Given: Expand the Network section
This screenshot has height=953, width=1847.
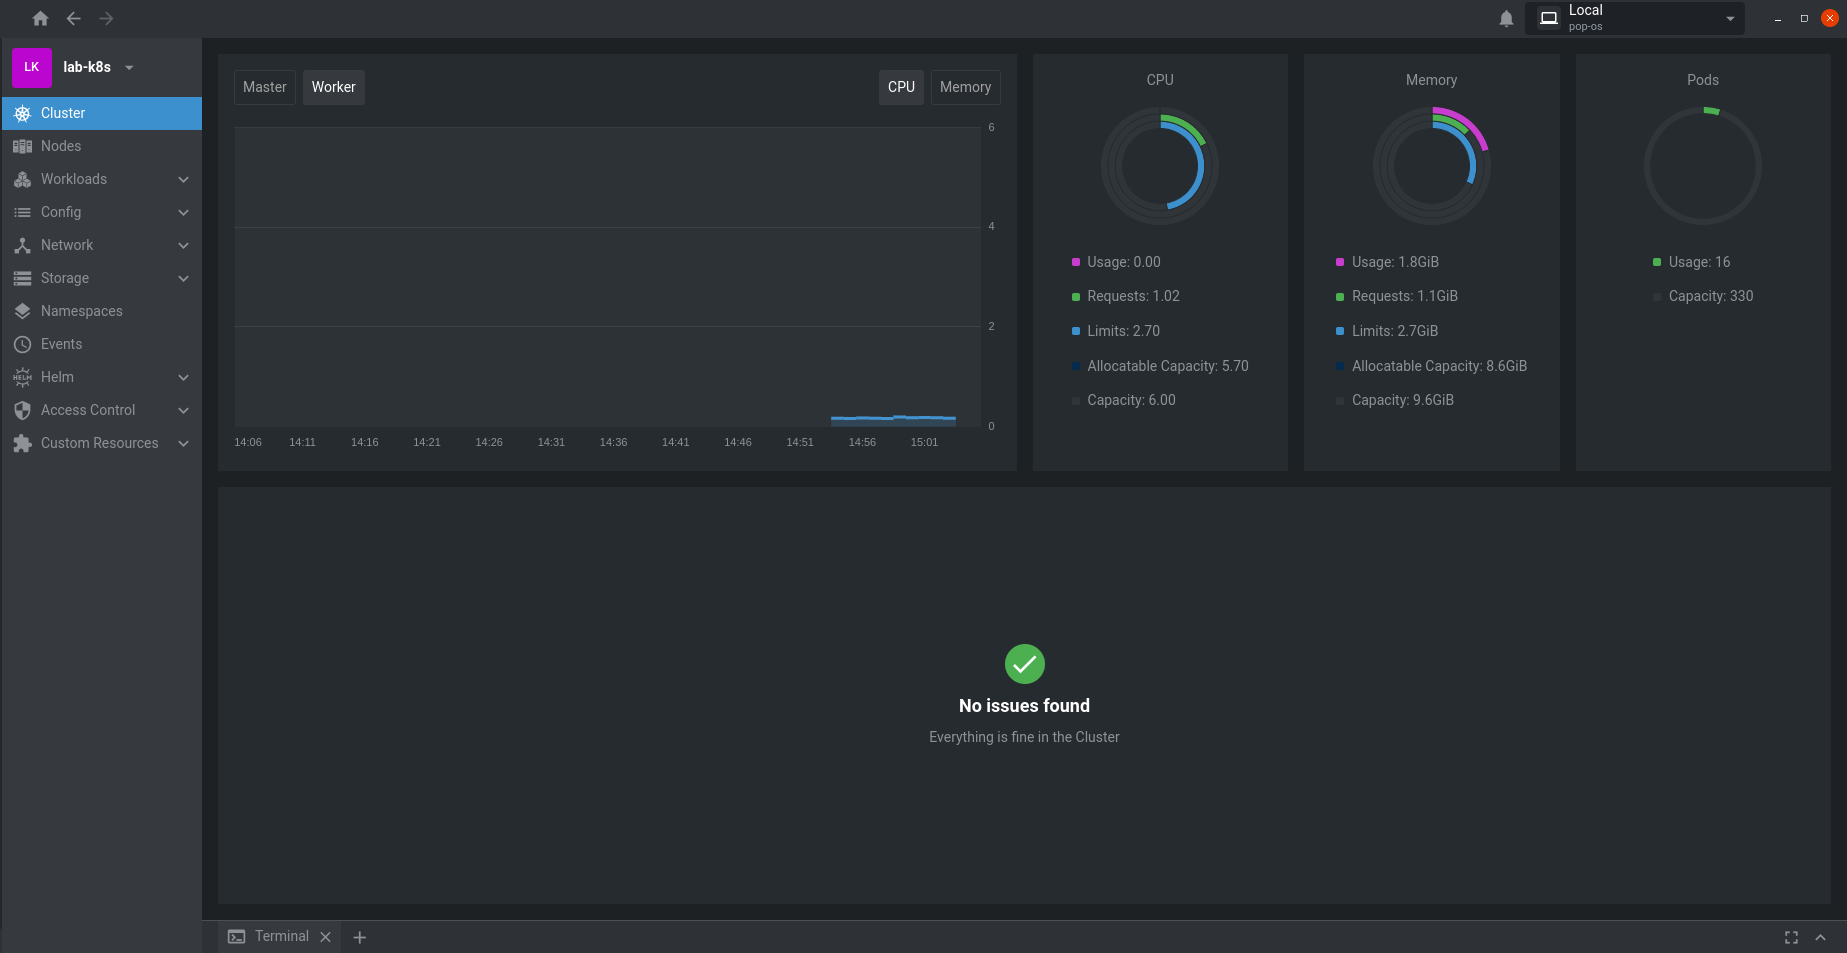Looking at the screenshot, I should (x=183, y=245).
